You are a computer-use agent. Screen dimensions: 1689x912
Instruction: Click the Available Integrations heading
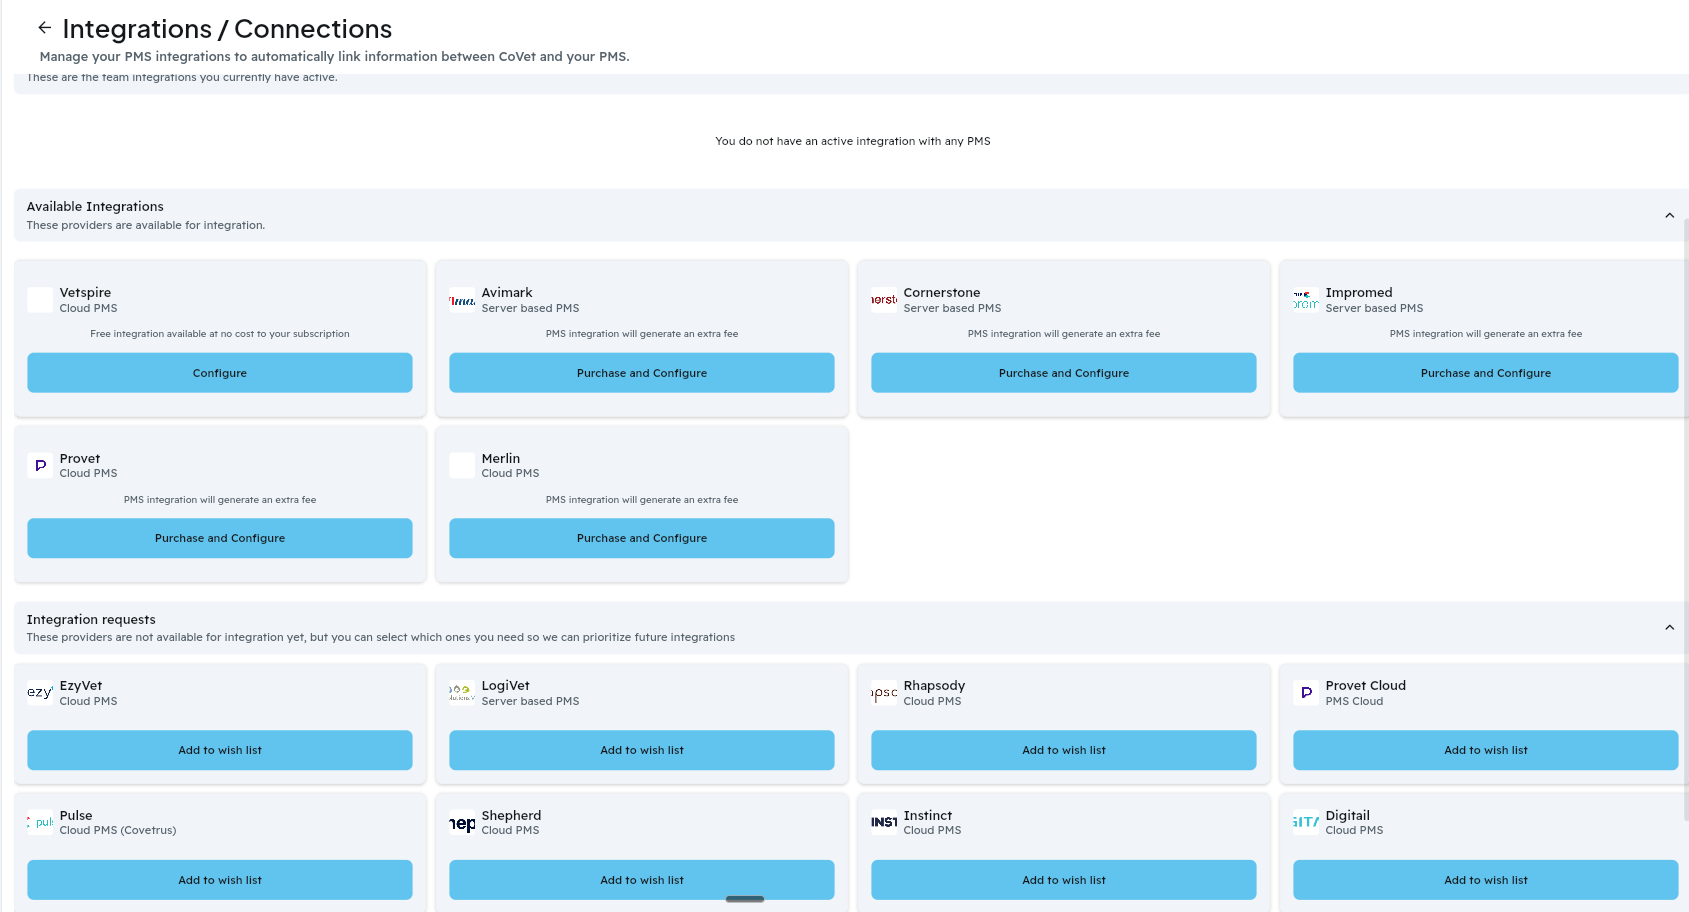95,207
